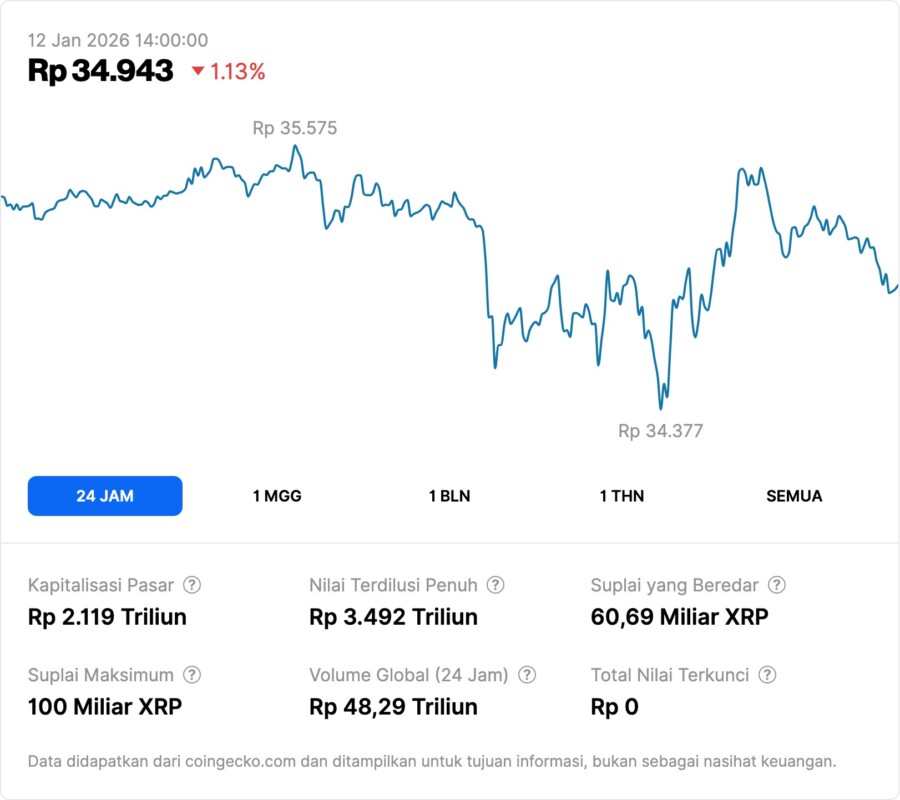Click the chart line at its highest peak
The image size is (900, 800).
295,147
